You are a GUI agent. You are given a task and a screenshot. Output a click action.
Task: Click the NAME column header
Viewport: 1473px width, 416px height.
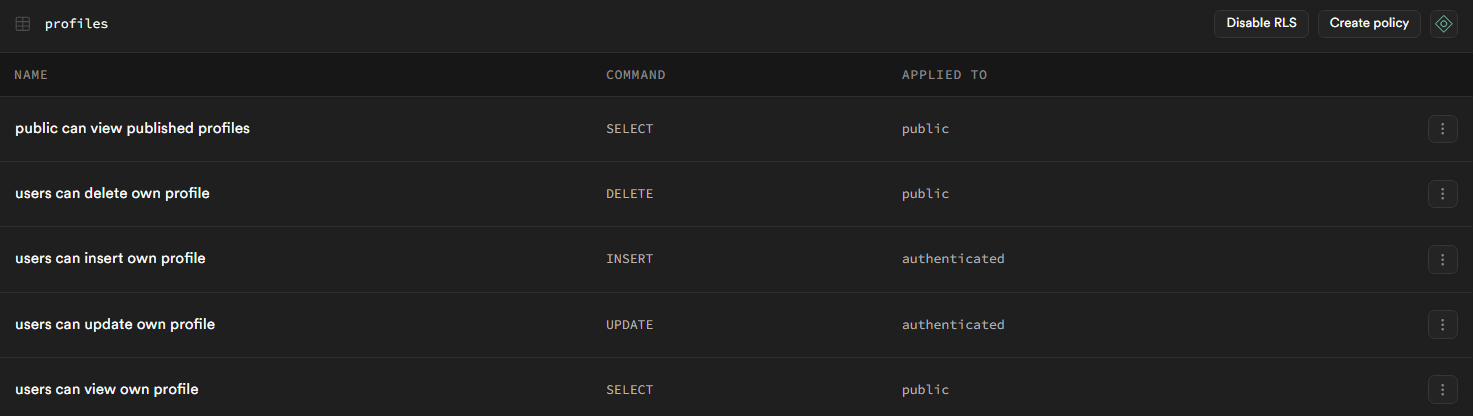point(31,75)
